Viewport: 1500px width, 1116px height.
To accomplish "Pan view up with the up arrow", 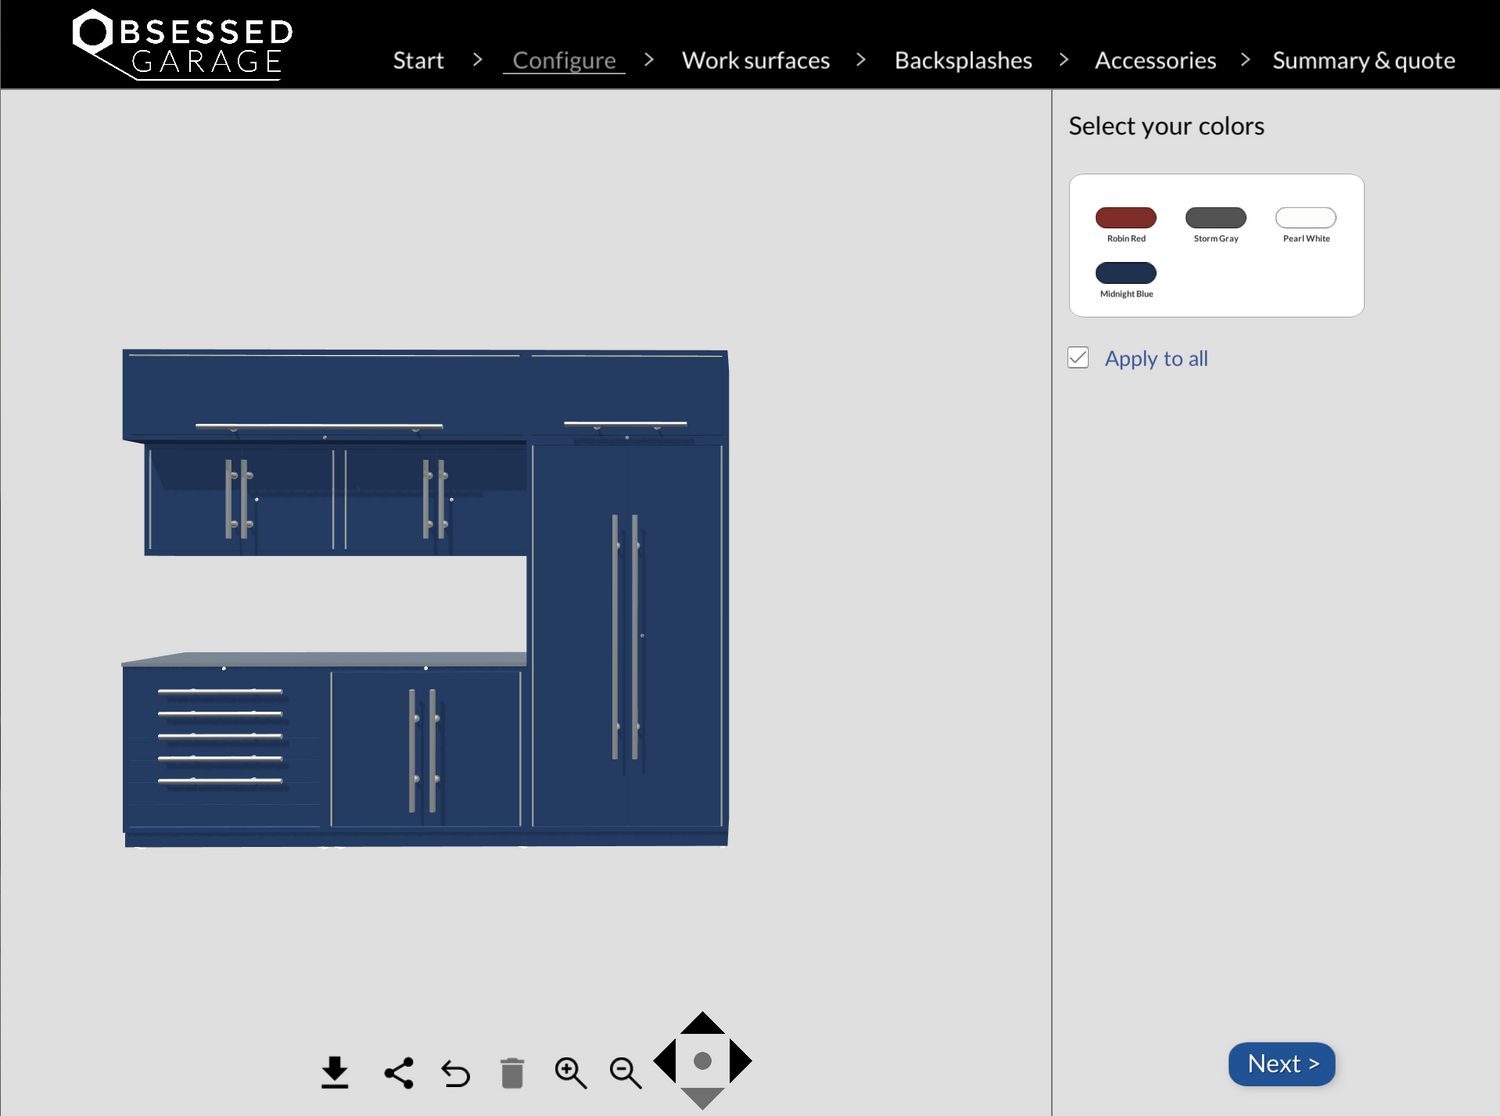I will (x=702, y=1024).
